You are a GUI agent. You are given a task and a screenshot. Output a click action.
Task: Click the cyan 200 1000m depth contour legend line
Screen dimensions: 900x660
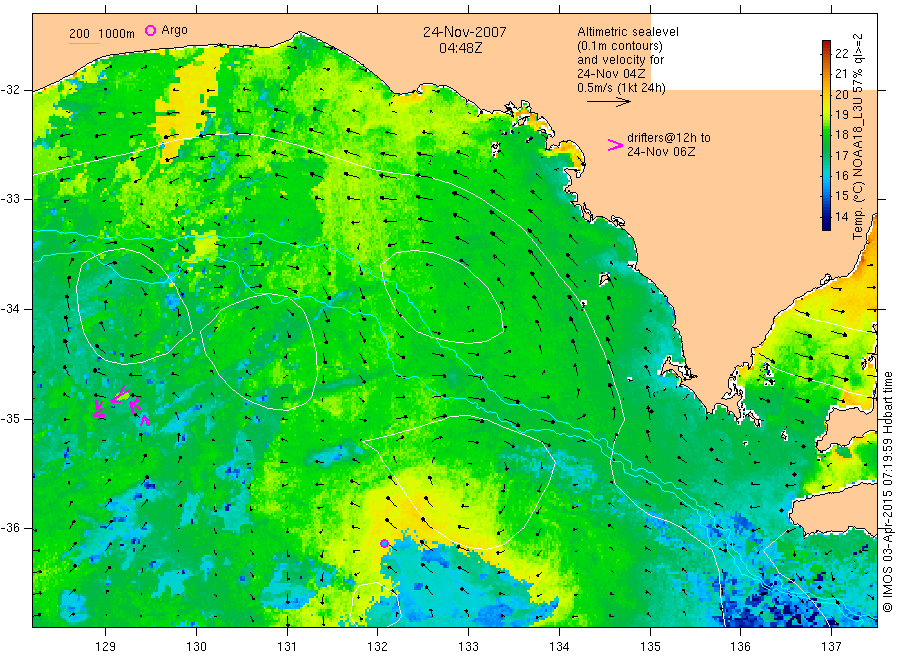click(x=84, y=43)
